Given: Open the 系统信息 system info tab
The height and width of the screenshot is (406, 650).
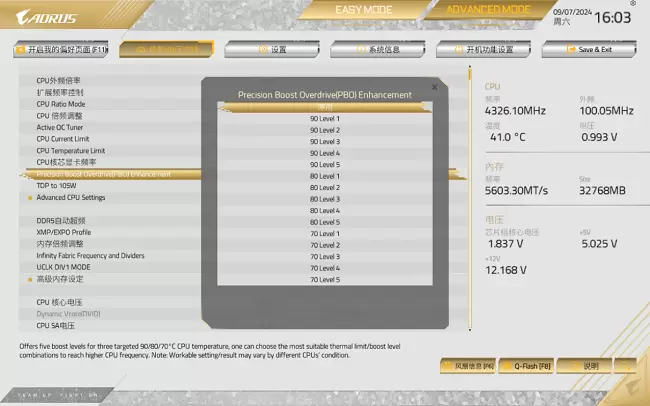Looking at the screenshot, I should pyautogui.click(x=378, y=49).
